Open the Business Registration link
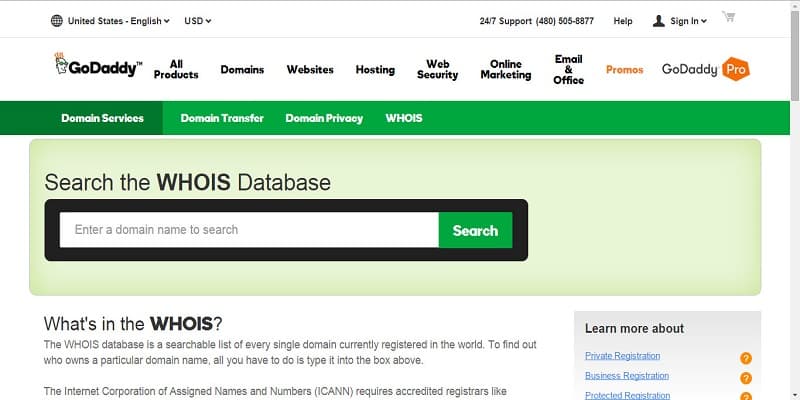 (x=627, y=376)
